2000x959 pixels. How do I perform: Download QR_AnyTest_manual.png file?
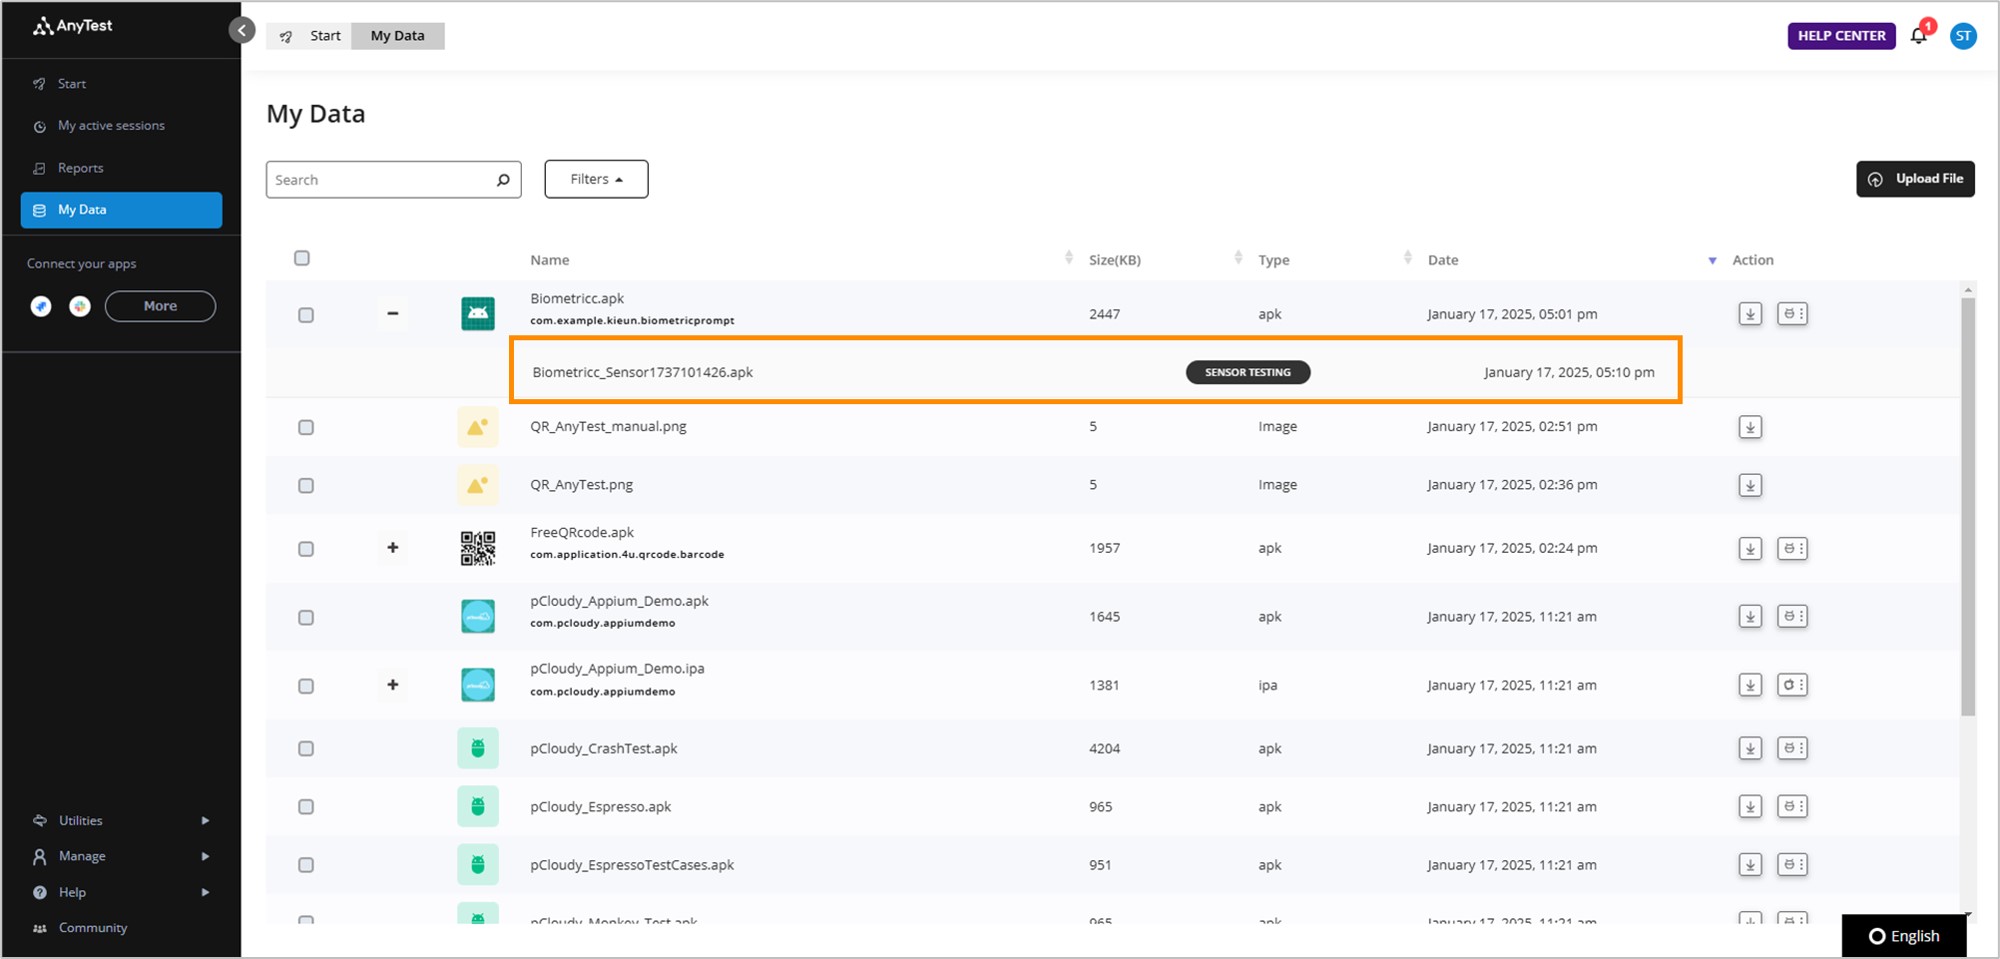click(1750, 427)
